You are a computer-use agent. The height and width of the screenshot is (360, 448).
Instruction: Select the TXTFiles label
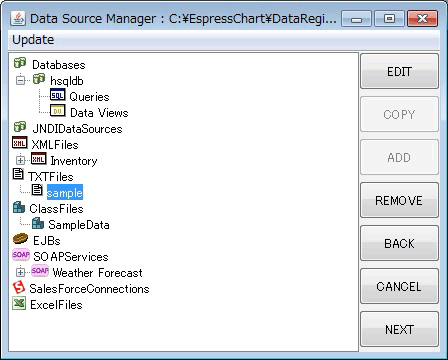[x=51, y=177]
